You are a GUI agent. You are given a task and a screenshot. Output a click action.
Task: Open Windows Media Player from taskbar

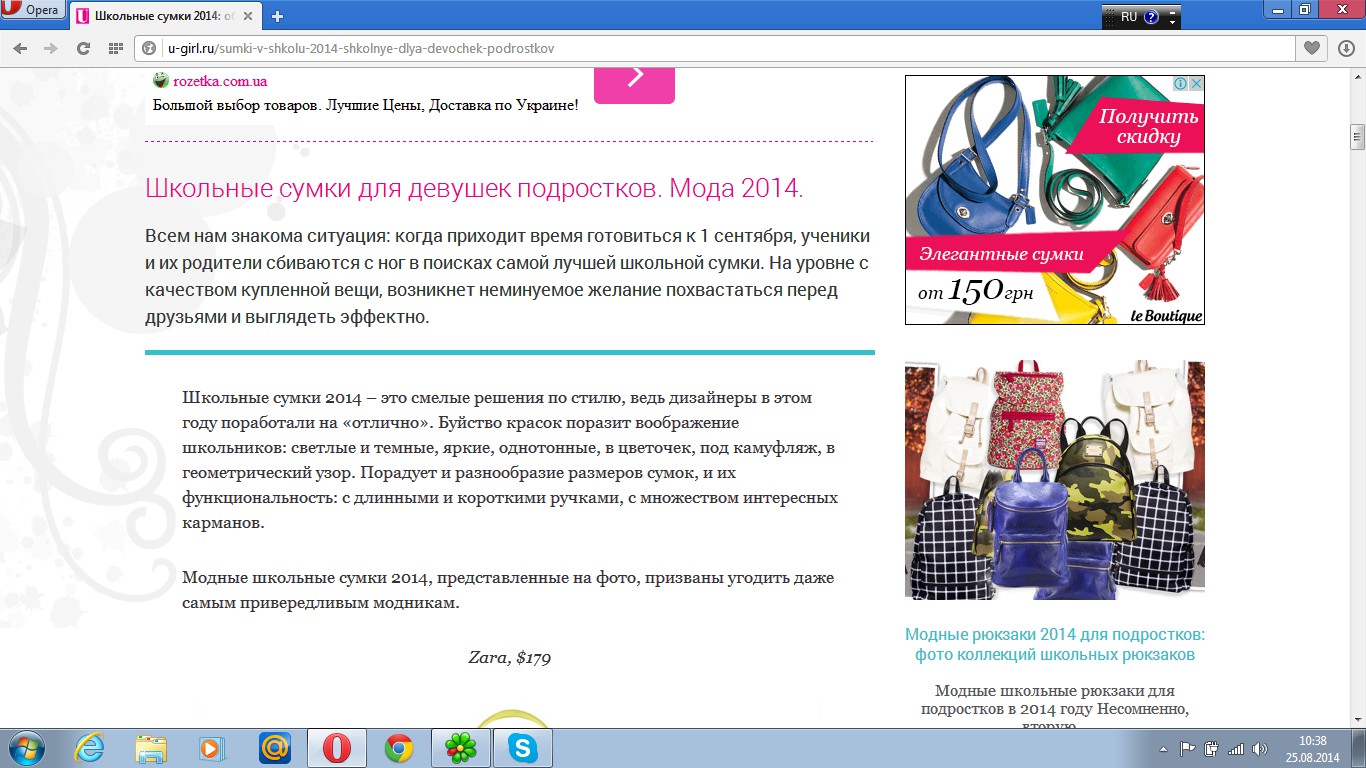tap(213, 748)
